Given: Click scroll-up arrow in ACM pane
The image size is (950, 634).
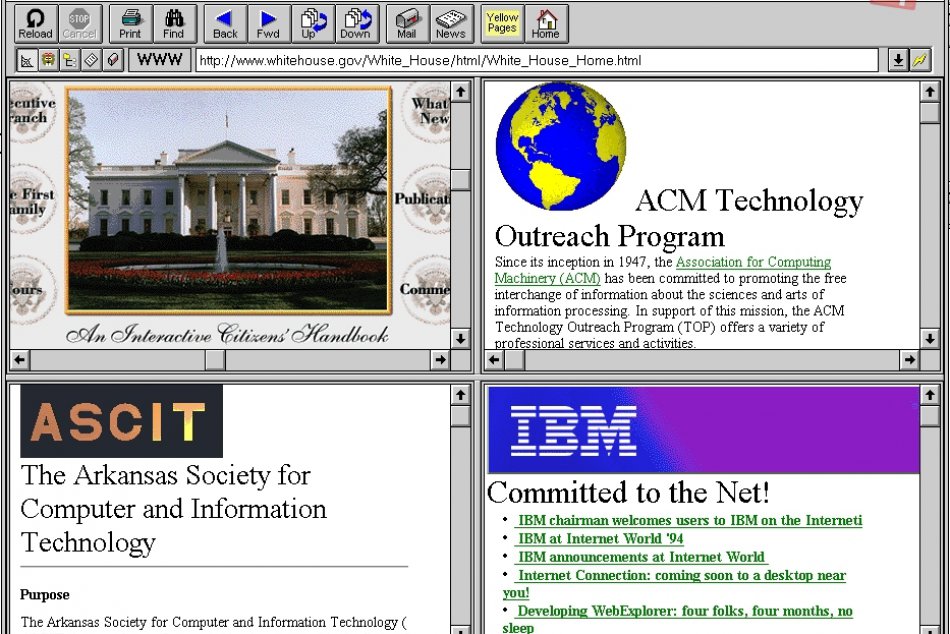Looking at the screenshot, I should [930, 92].
